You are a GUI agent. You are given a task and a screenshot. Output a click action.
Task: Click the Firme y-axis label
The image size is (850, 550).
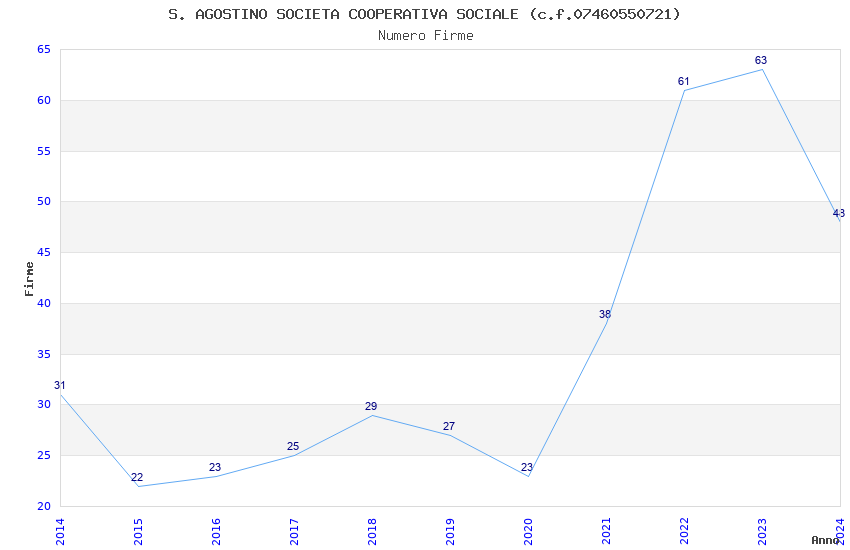29,279
